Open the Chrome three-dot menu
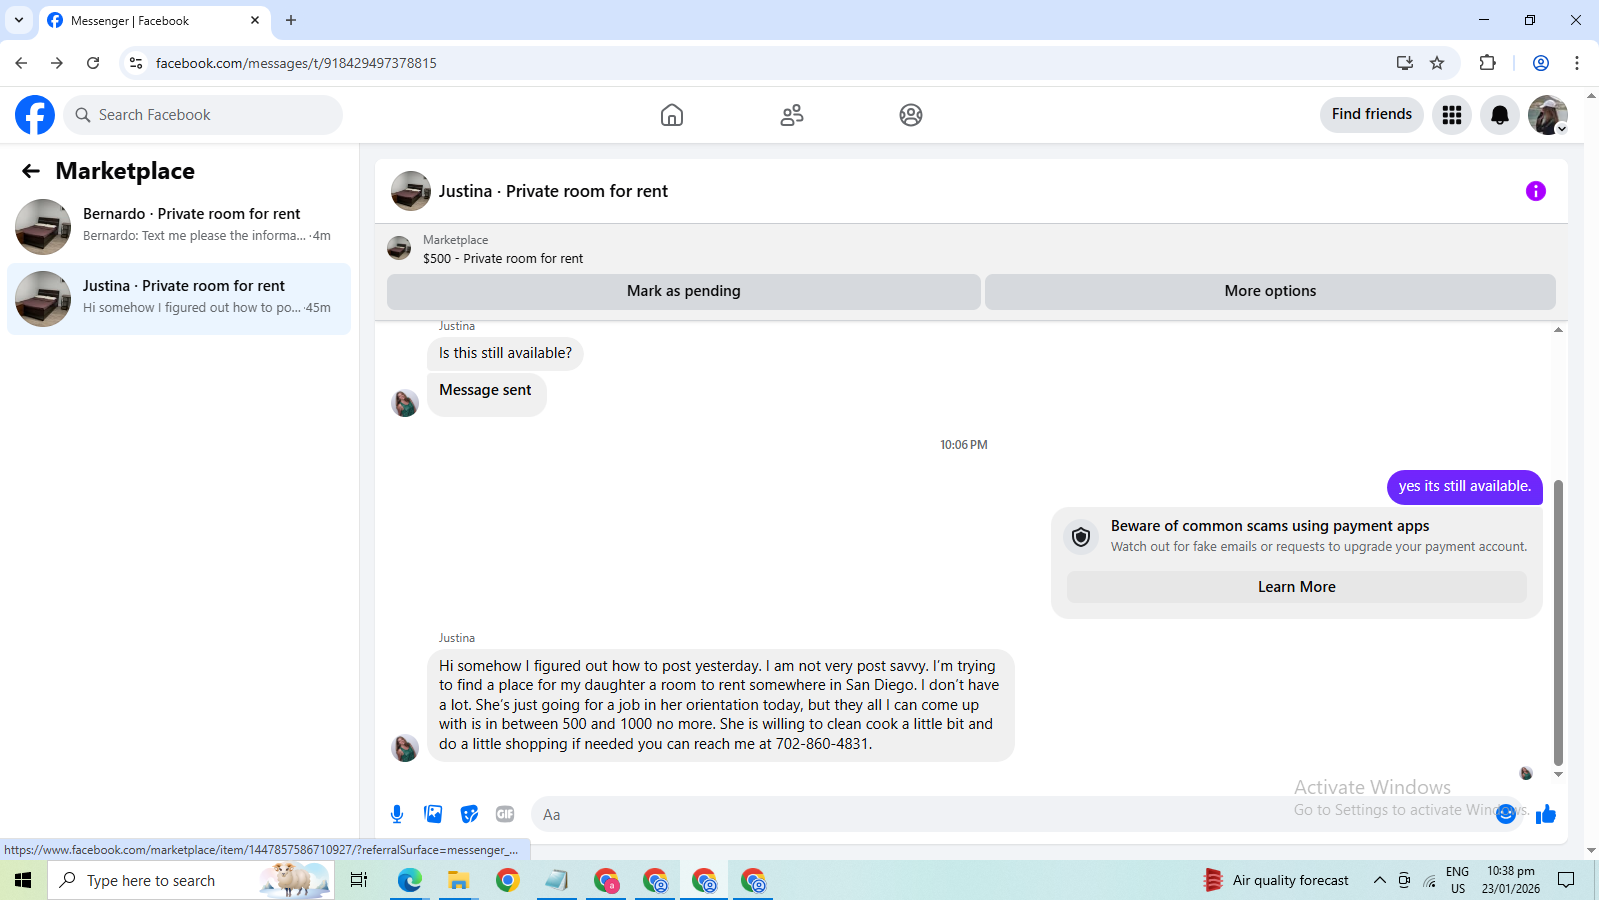Viewport: 1599px width, 900px height. click(1577, 63)
